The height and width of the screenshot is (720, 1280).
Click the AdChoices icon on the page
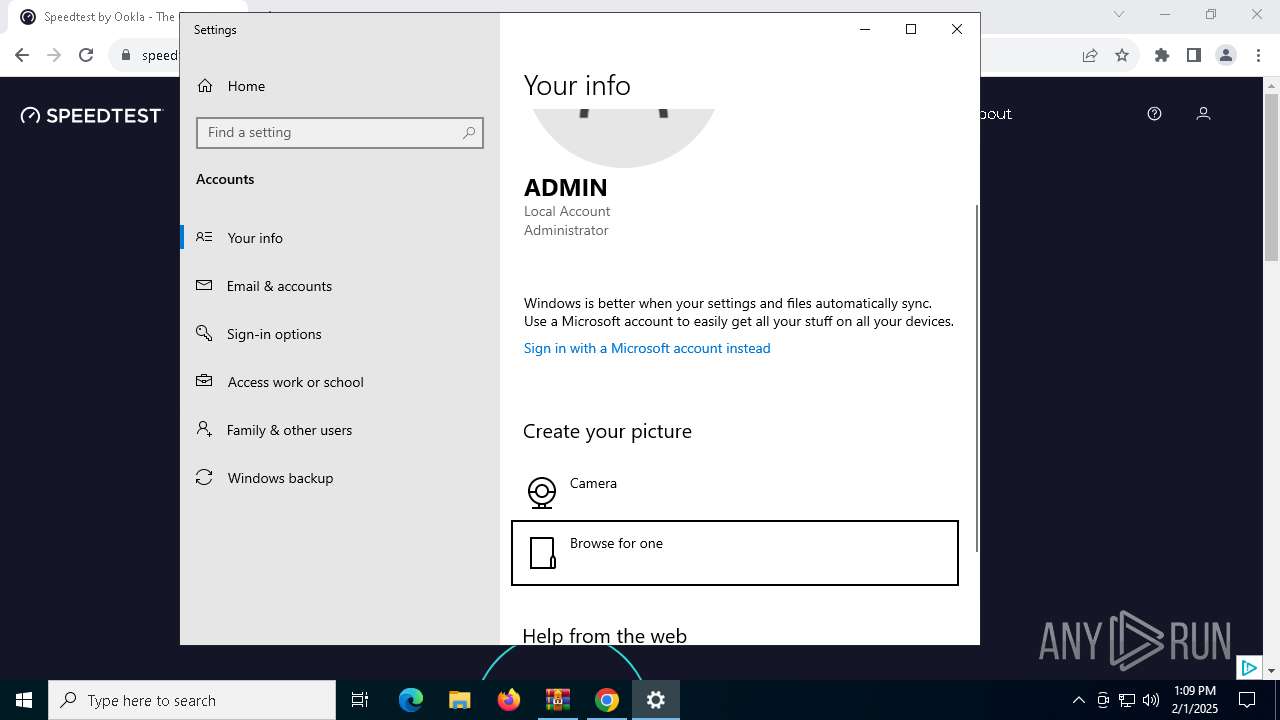click(1248, 667)
